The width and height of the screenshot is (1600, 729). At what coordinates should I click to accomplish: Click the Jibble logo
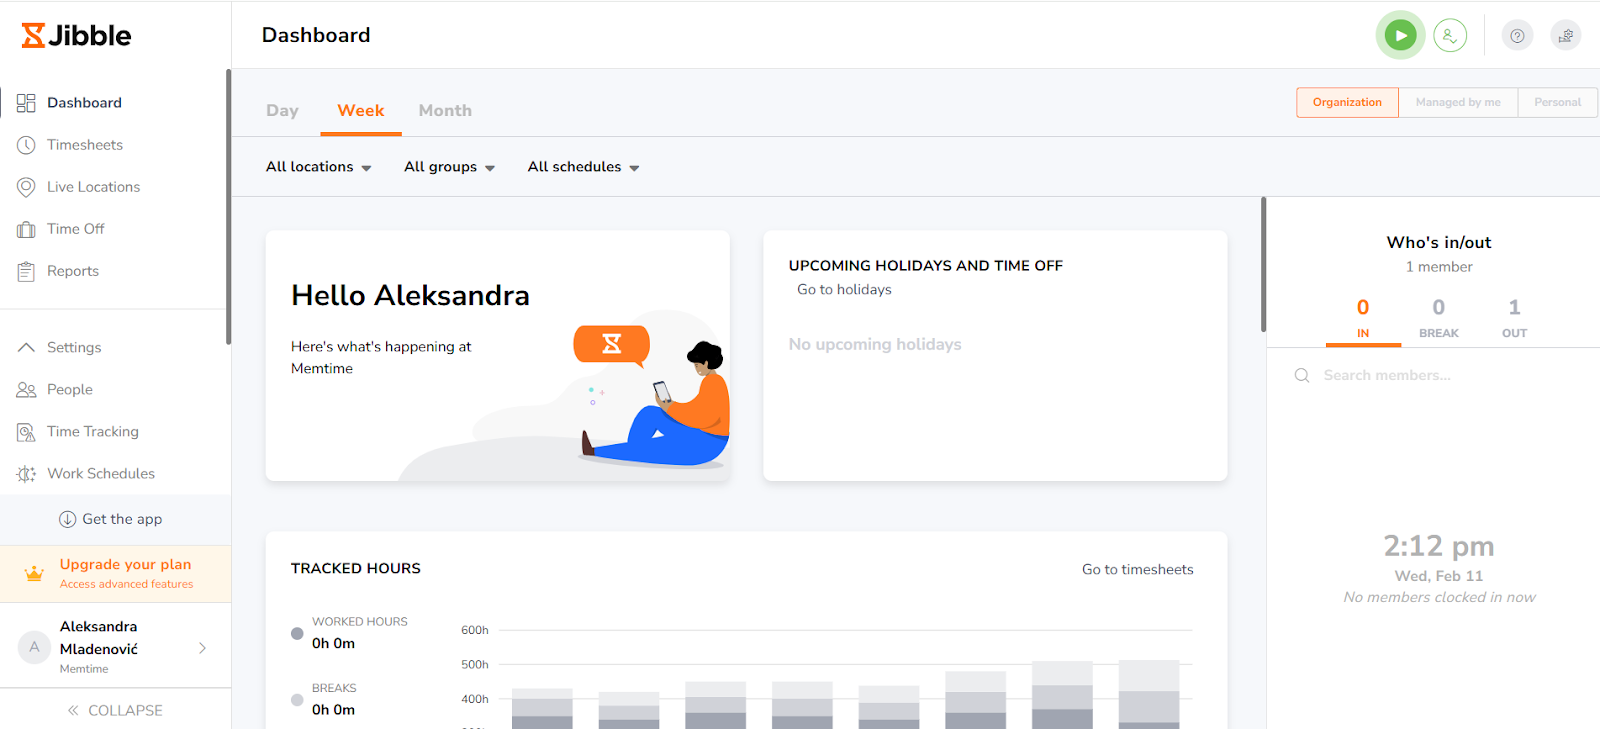pos(76,35)
